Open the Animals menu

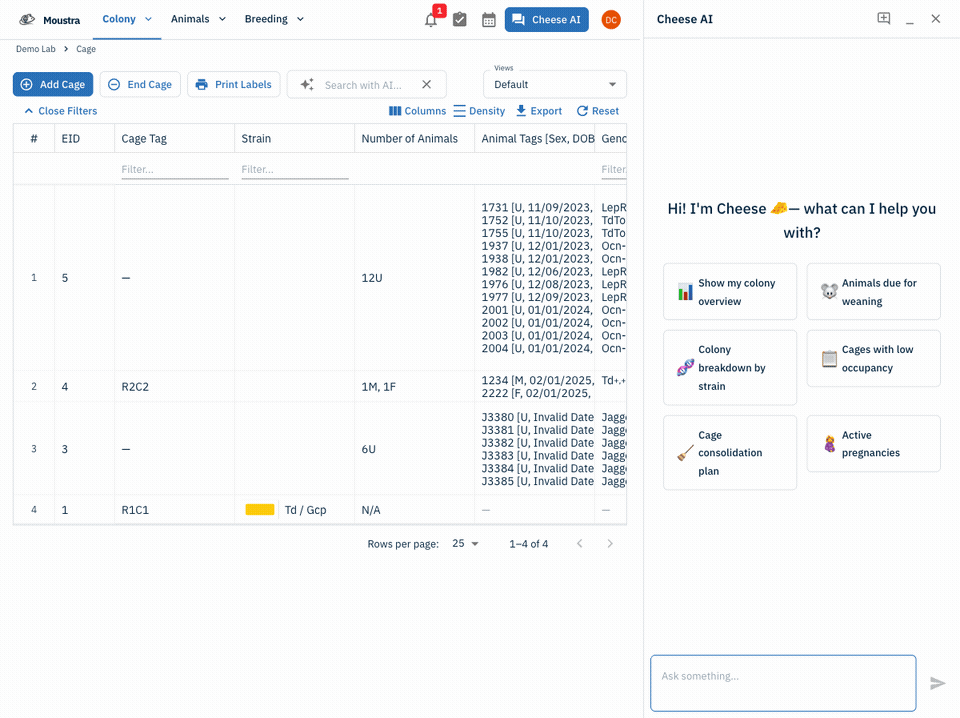tap(198, 19)
